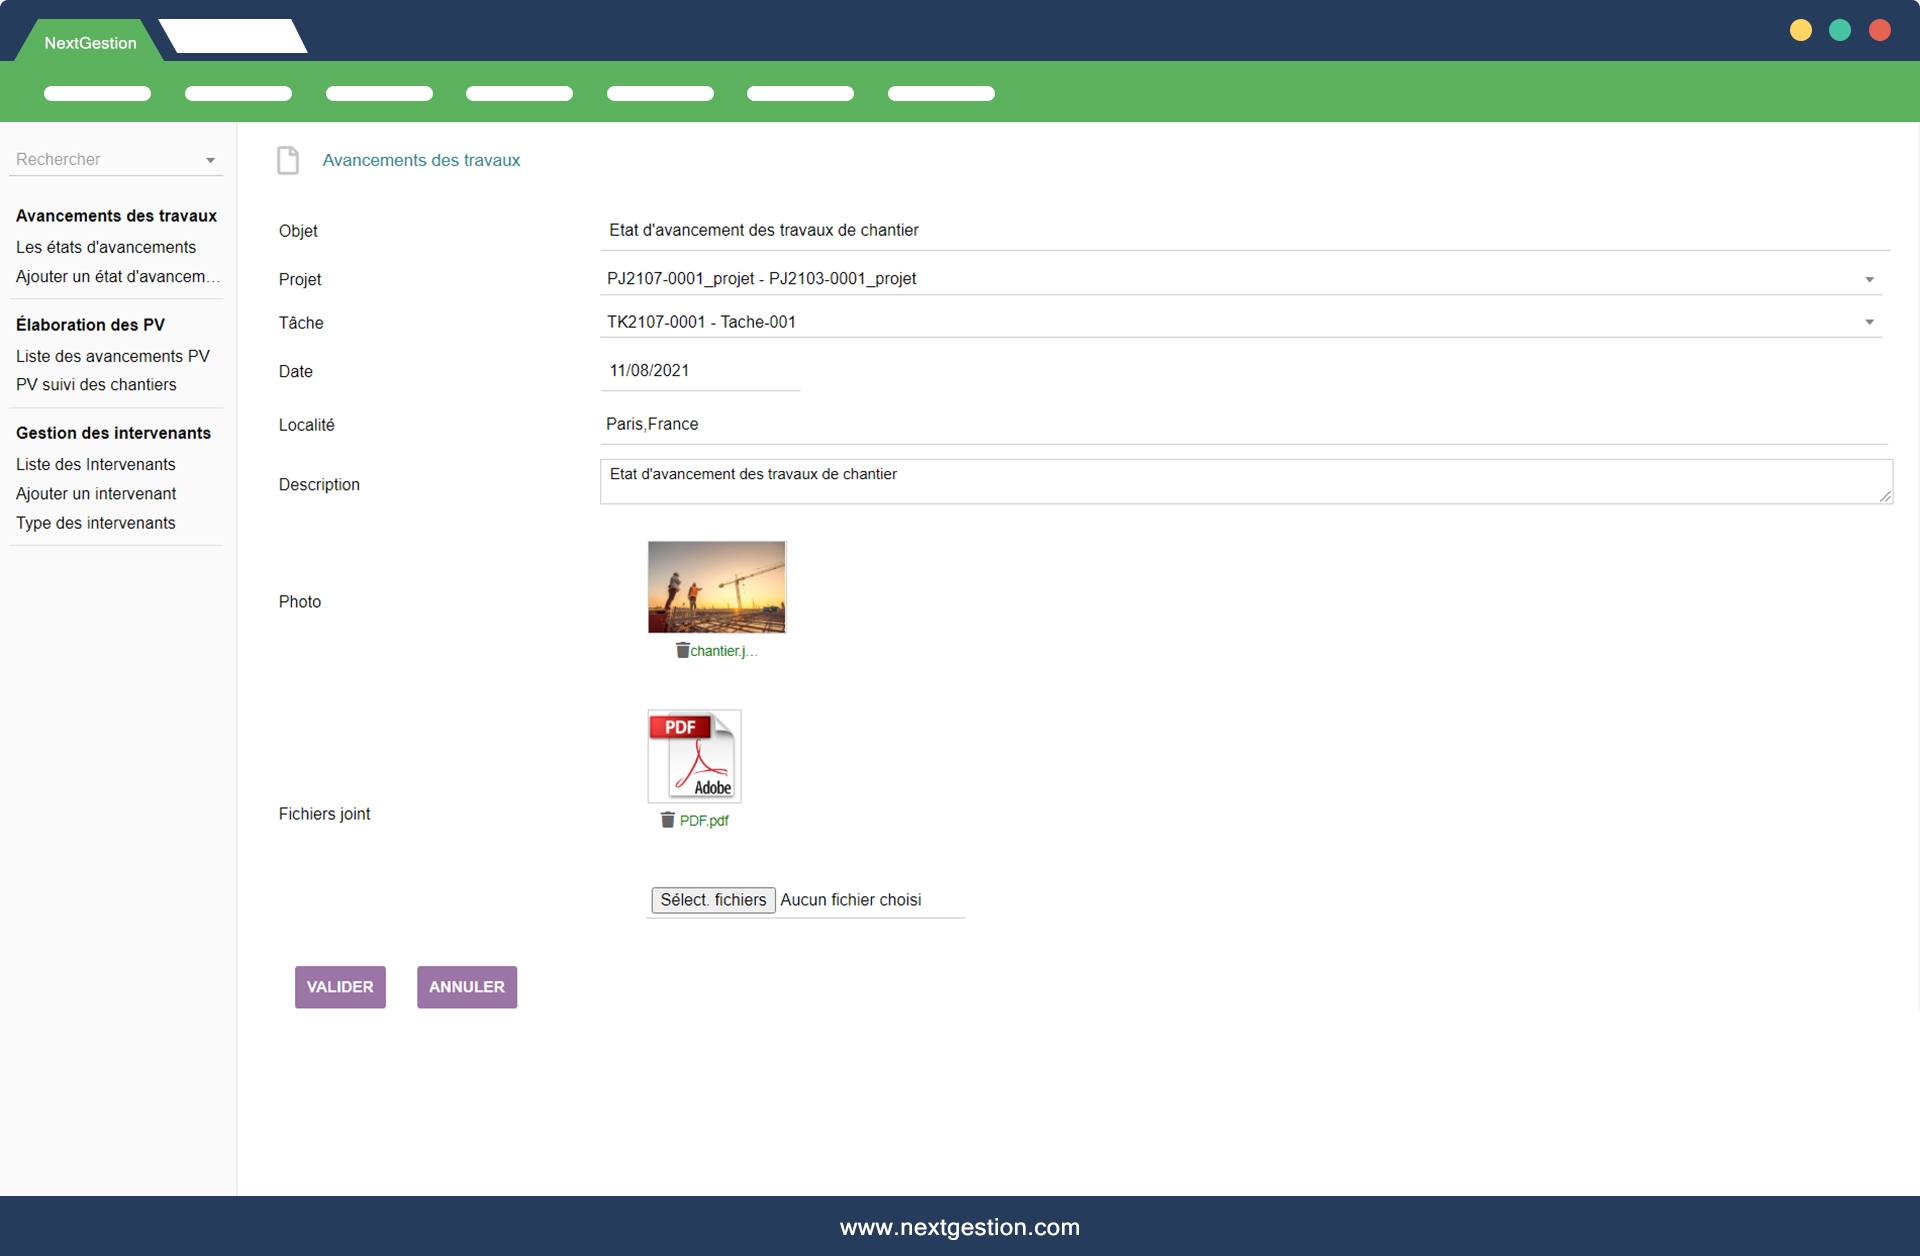
Task: Go to PV suivi des chantiers
Action: pos(96,385)
